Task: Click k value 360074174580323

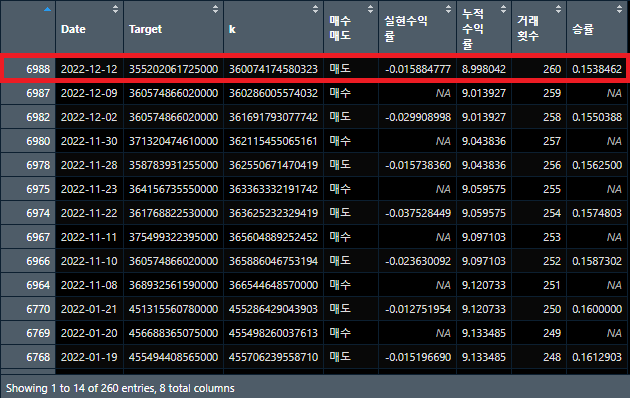Action: (x=273, y=69)
